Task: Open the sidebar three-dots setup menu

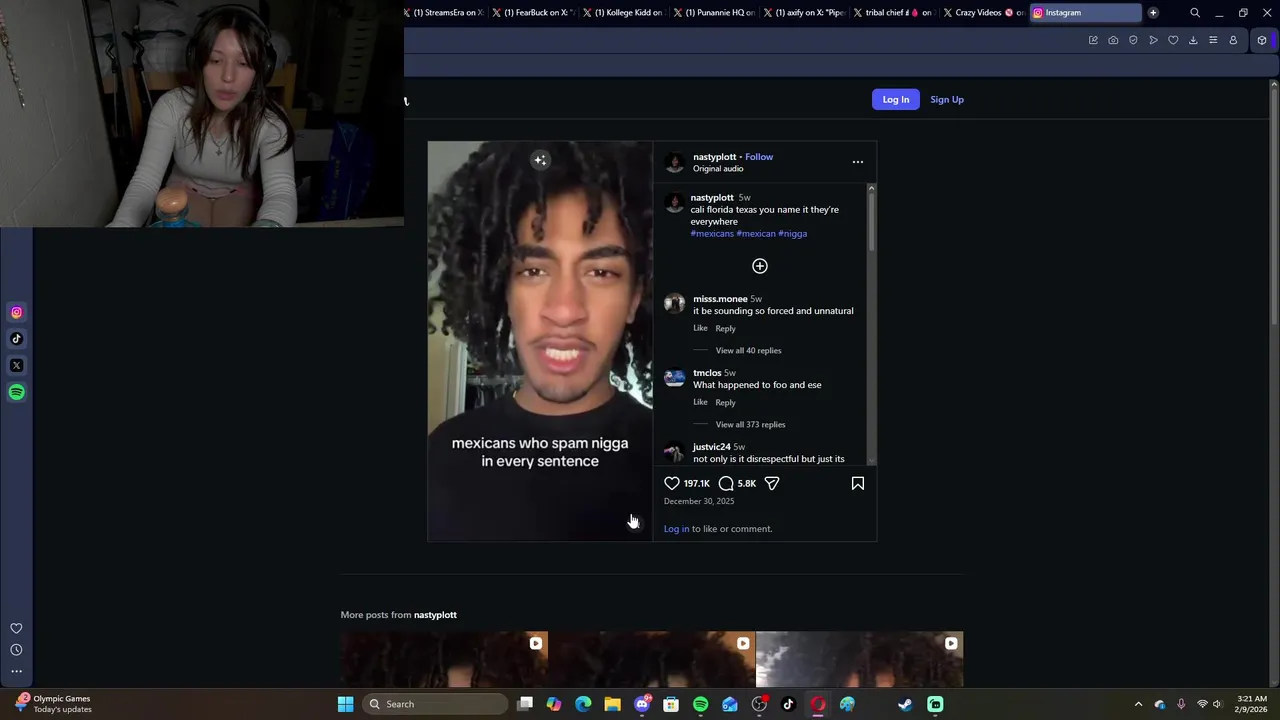Action: (16, 671)
